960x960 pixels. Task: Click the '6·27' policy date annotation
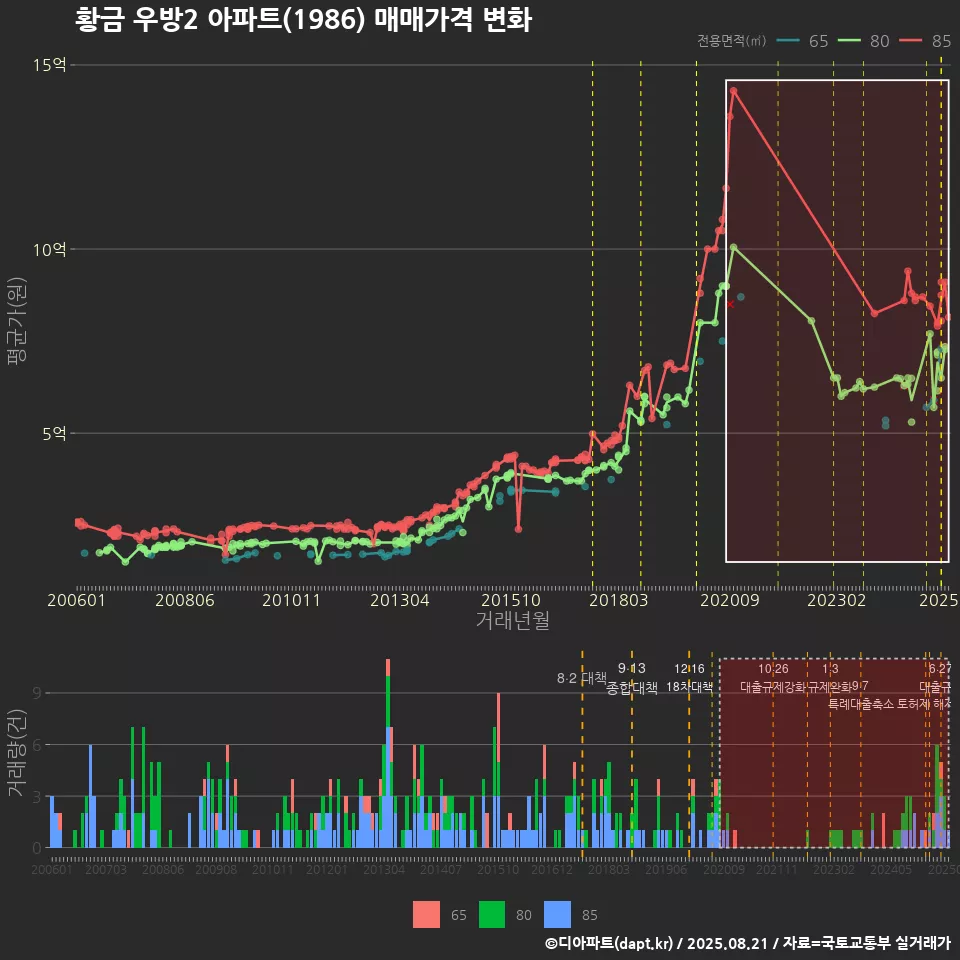coord(940,669)
